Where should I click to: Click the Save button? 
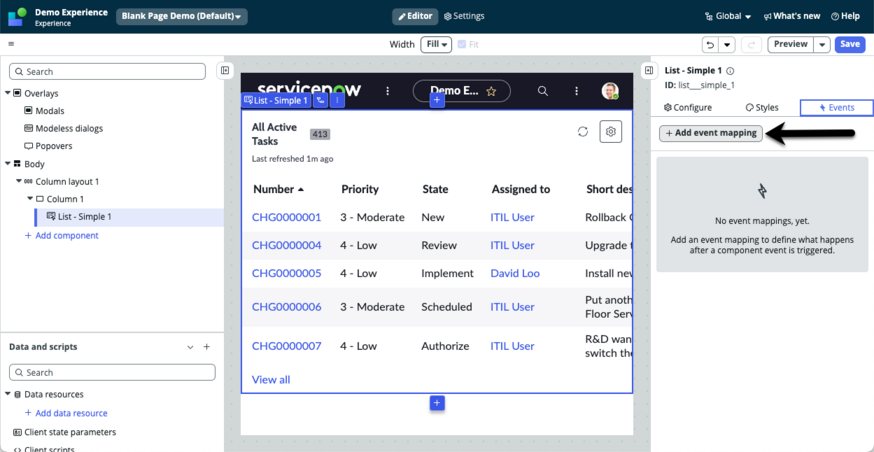tap(849, 45)
